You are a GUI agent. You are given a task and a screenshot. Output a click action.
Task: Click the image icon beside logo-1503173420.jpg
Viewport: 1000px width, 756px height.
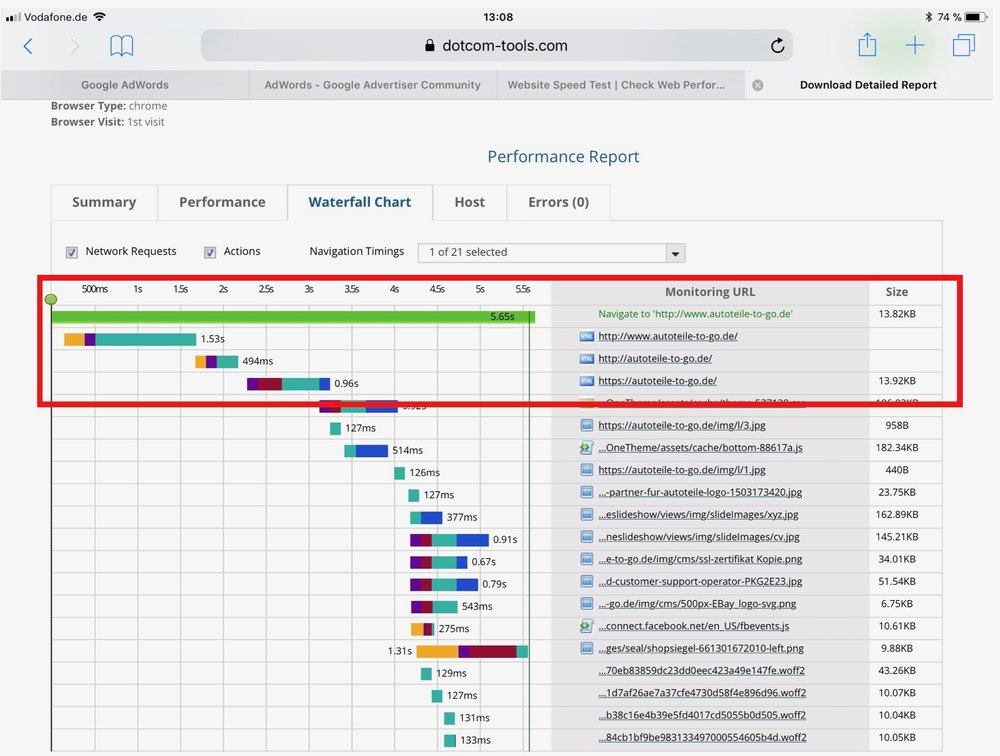587,492
